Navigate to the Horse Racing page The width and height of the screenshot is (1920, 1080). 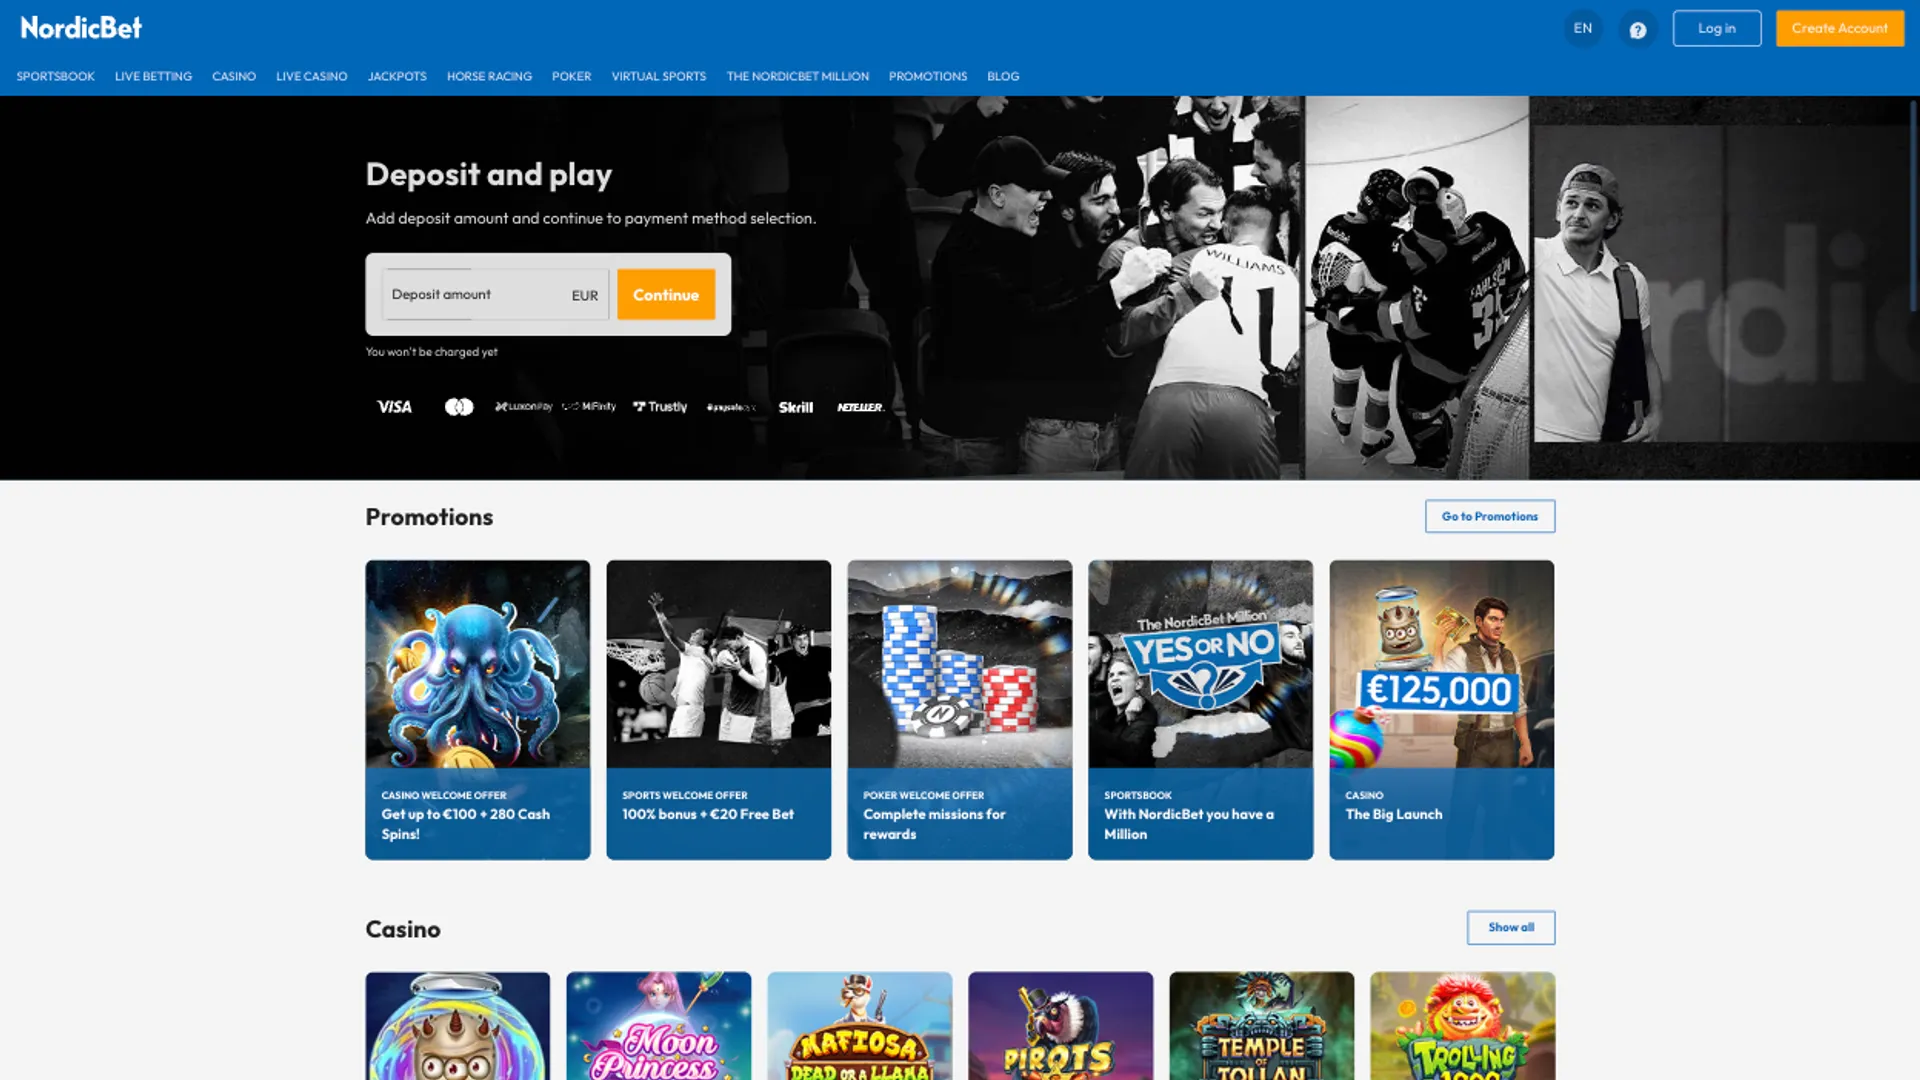[x=489, y=76]
